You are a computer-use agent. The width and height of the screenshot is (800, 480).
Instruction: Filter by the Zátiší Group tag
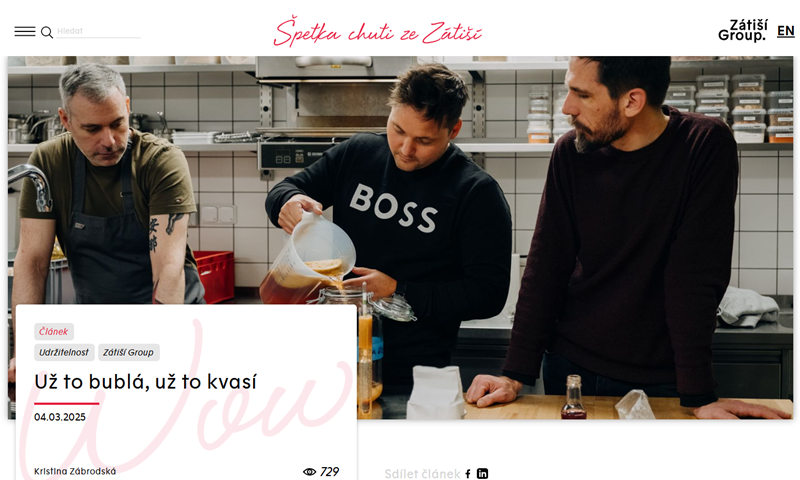129,352
